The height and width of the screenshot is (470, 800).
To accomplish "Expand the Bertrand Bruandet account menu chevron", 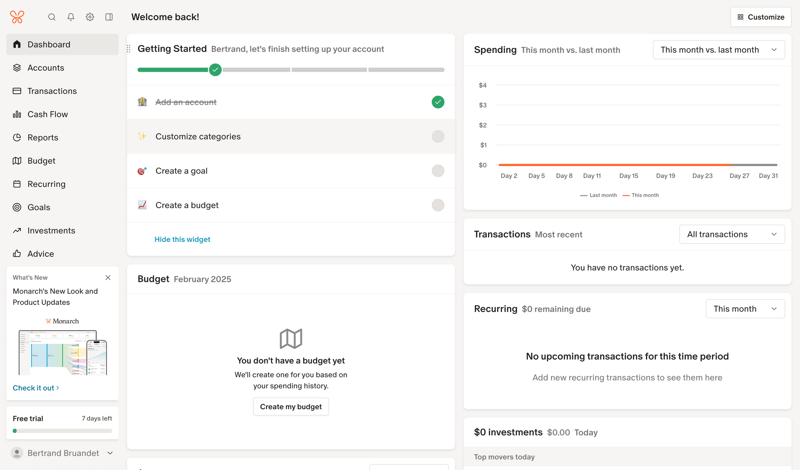I will pos(110,453).
